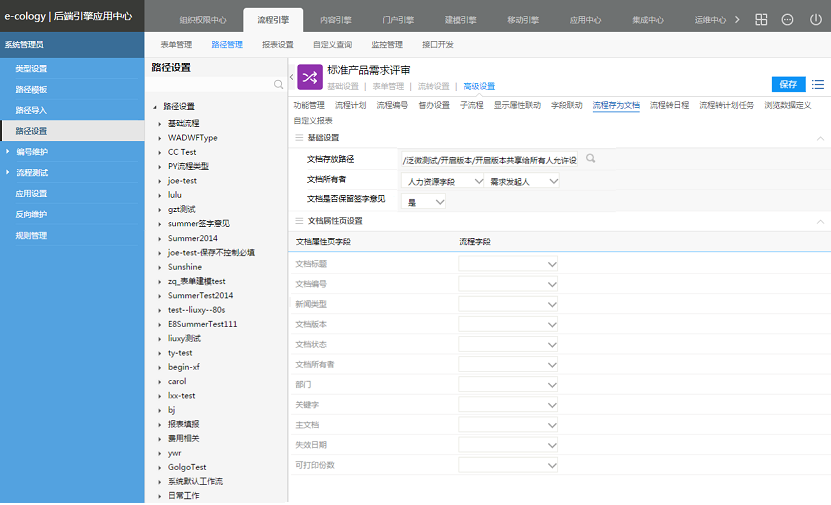Open the list menu icon beside 保存
This screenshot has height=505, width=831.
click(818, 84)
